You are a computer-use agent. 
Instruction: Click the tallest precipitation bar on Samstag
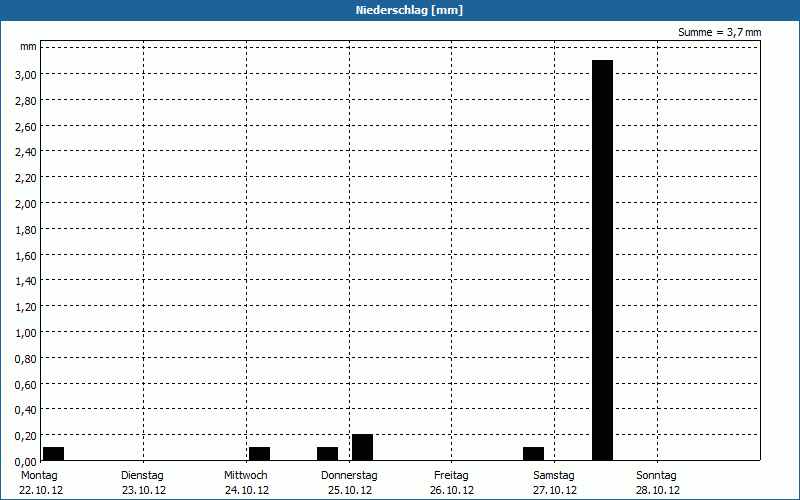603,260
